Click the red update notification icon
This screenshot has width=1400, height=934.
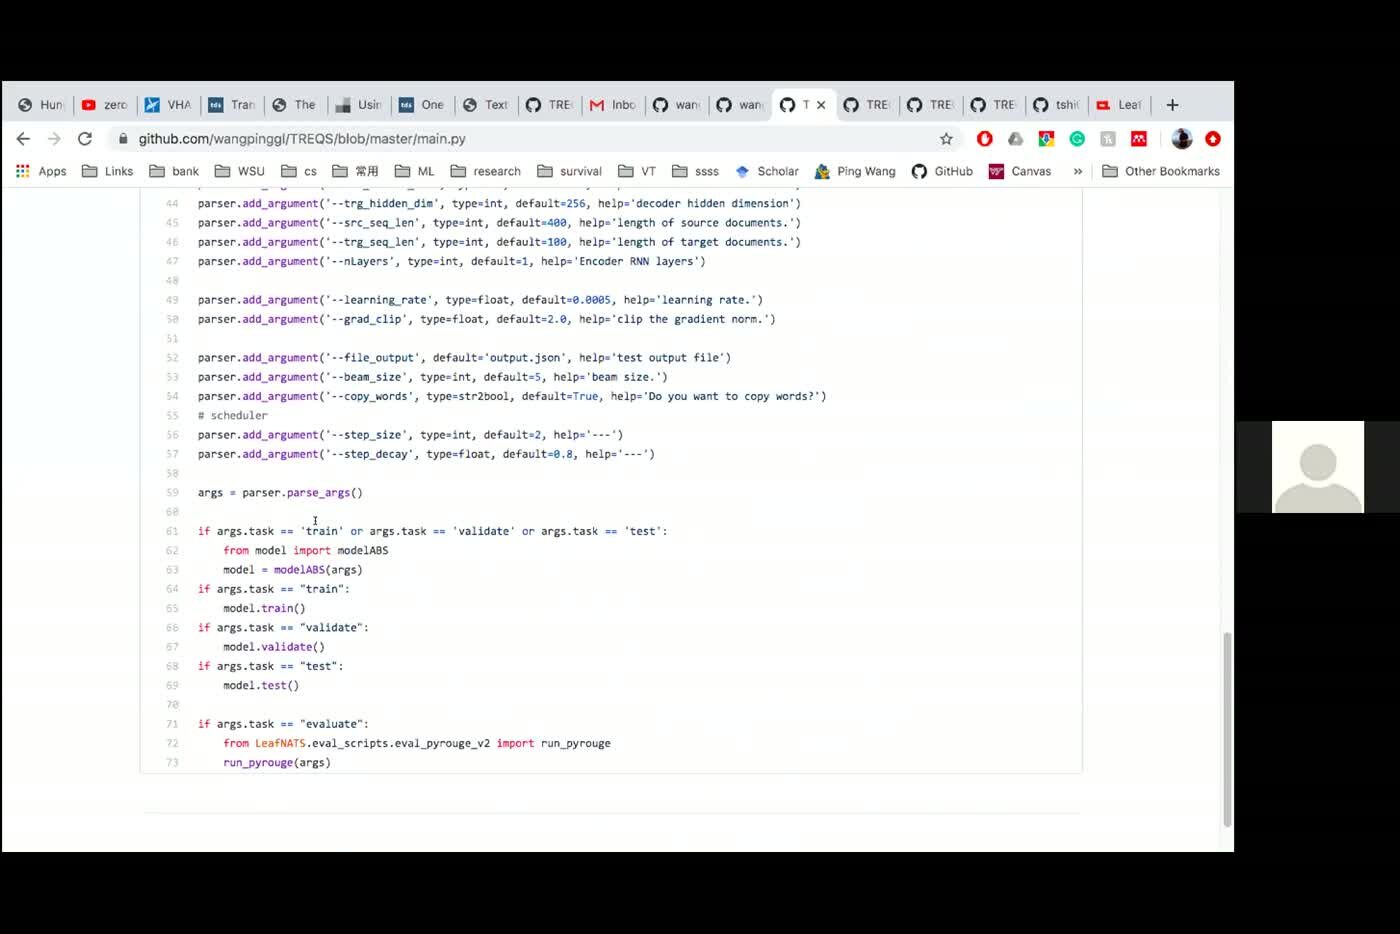(x=1213, y=139)
